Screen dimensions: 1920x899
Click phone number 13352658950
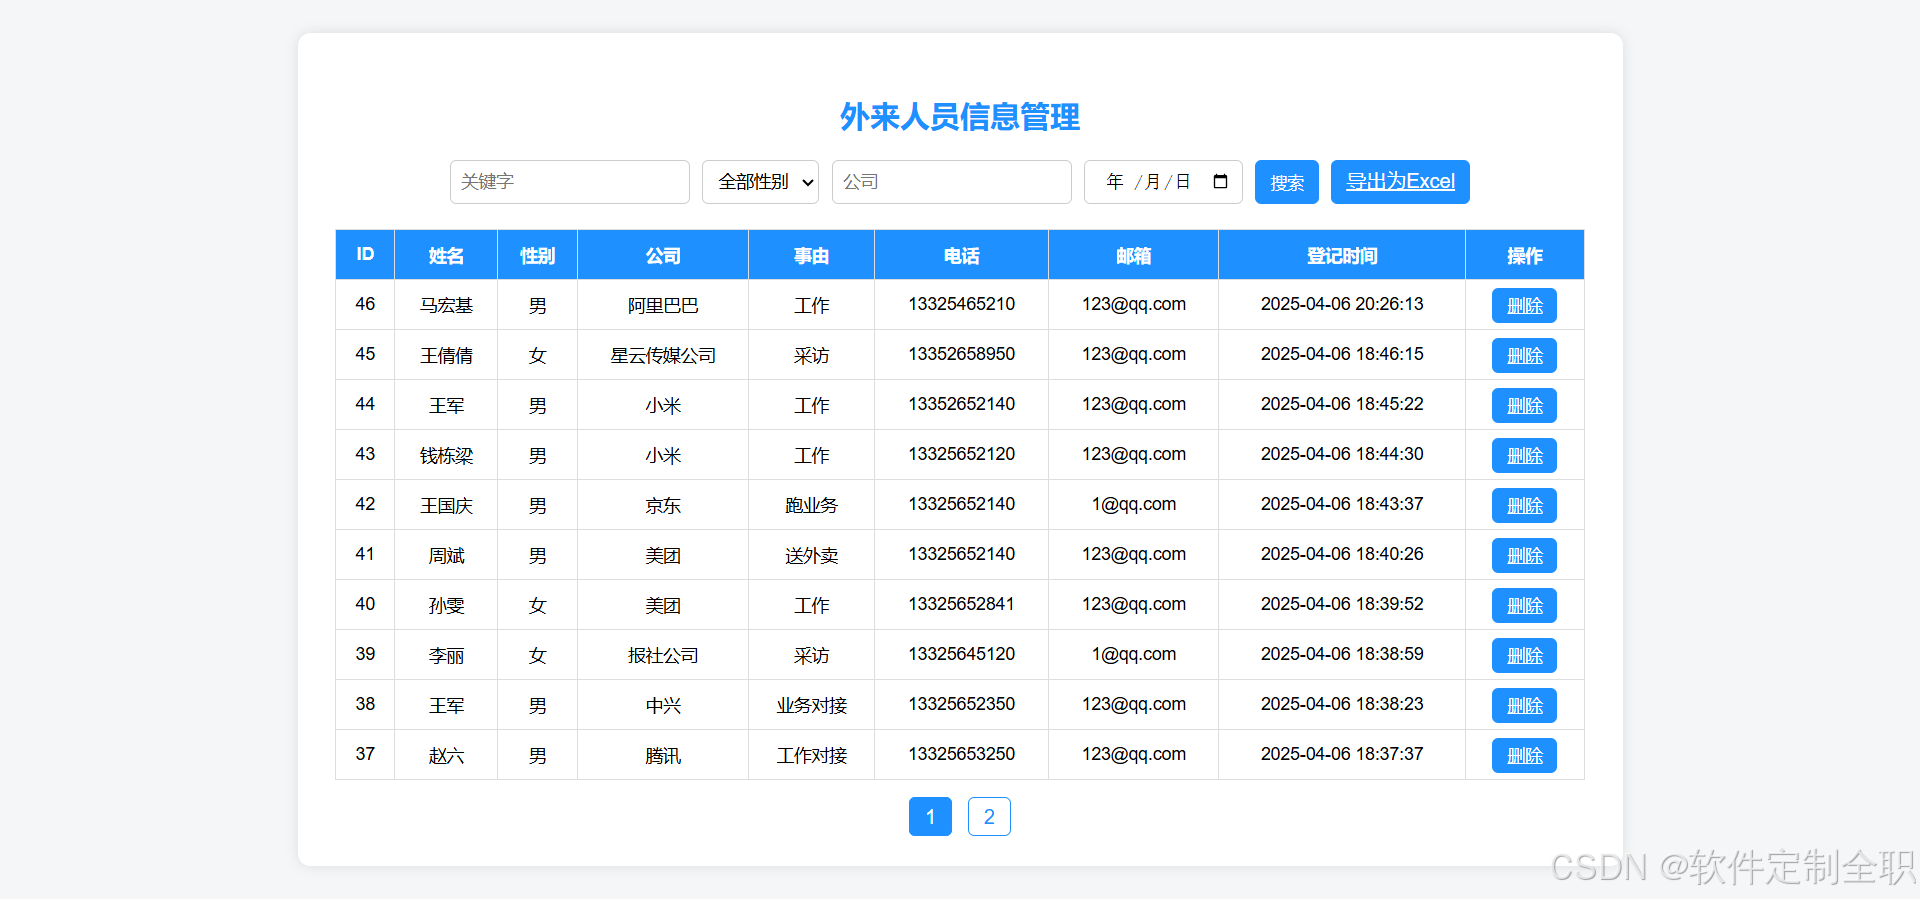click(x=961, y=354)
